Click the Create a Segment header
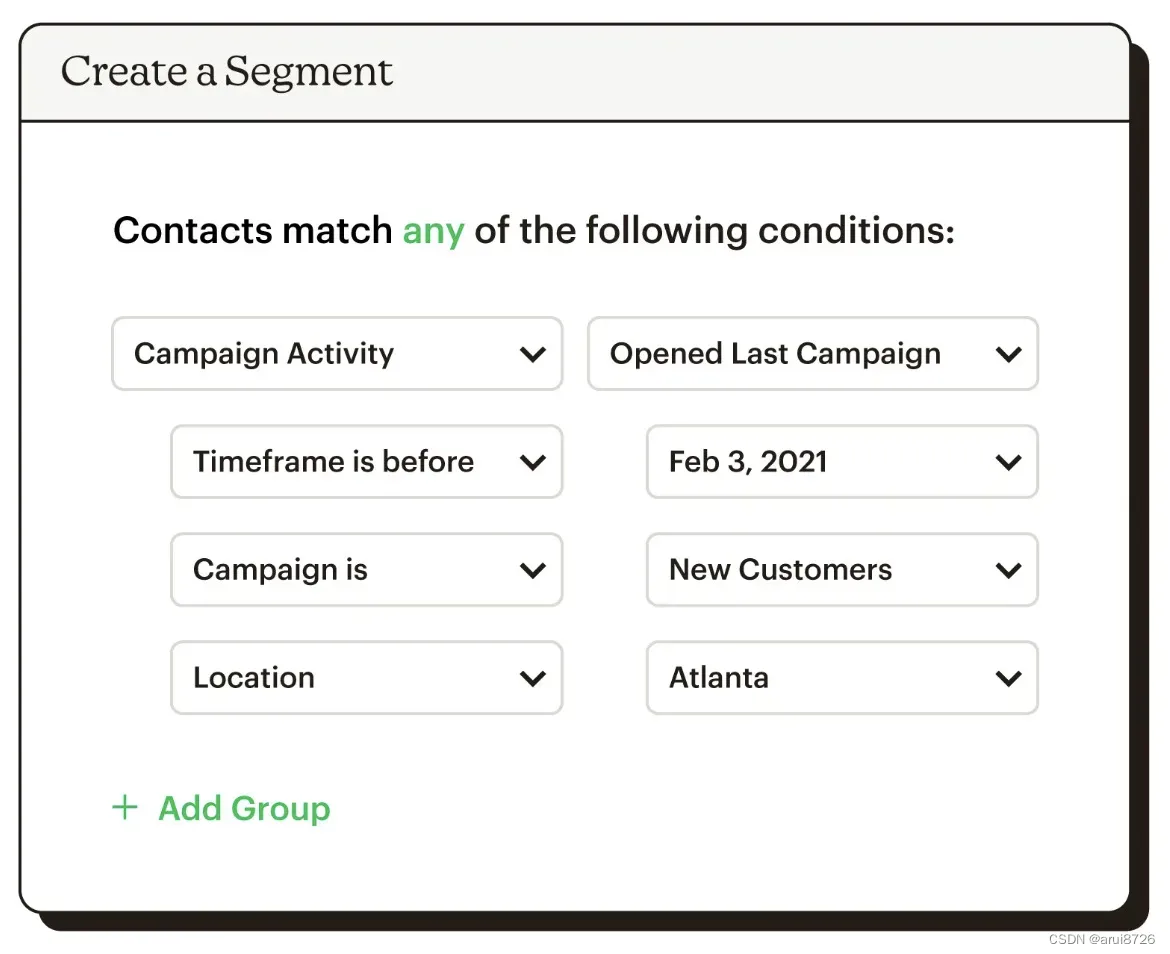The image size is (1170, 954). pos(227,72)
